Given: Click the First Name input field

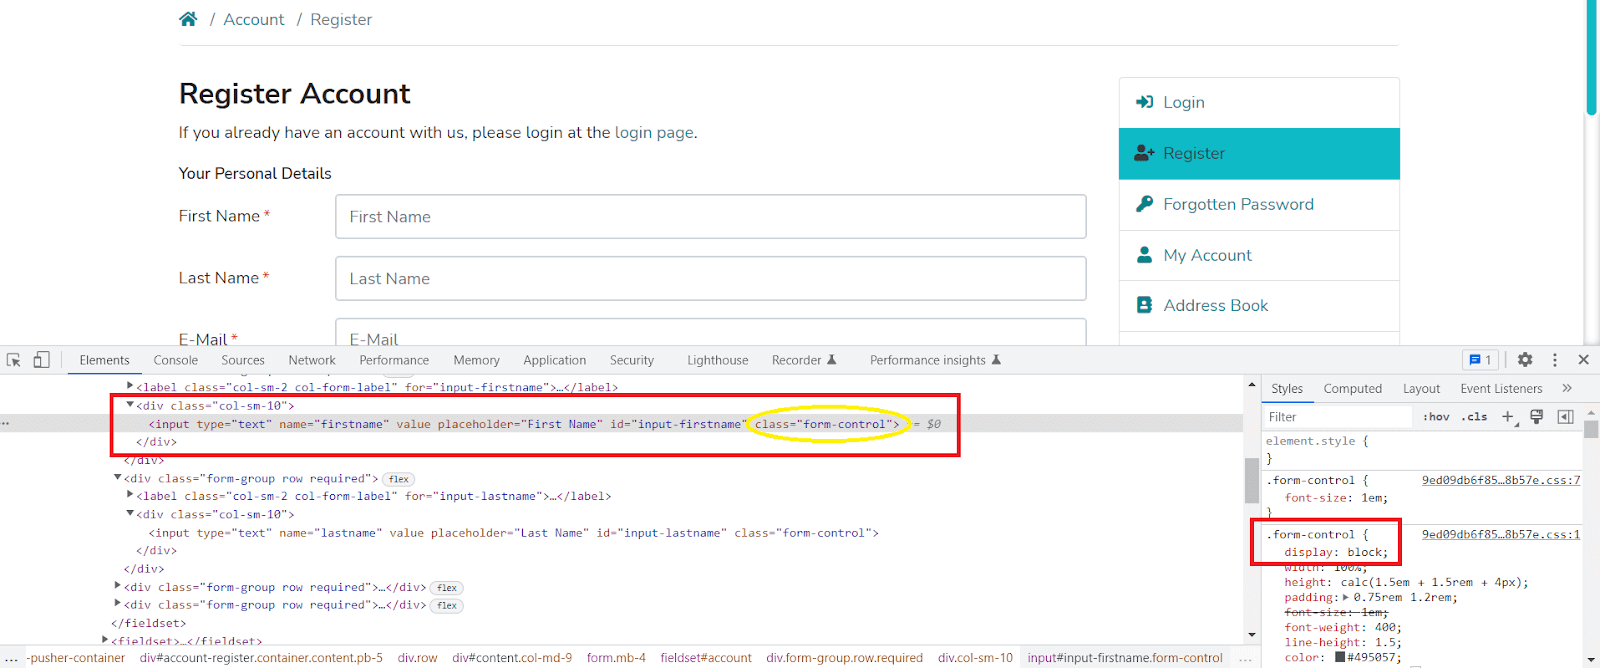Looking at the screenshot, I should pos(710,217).
